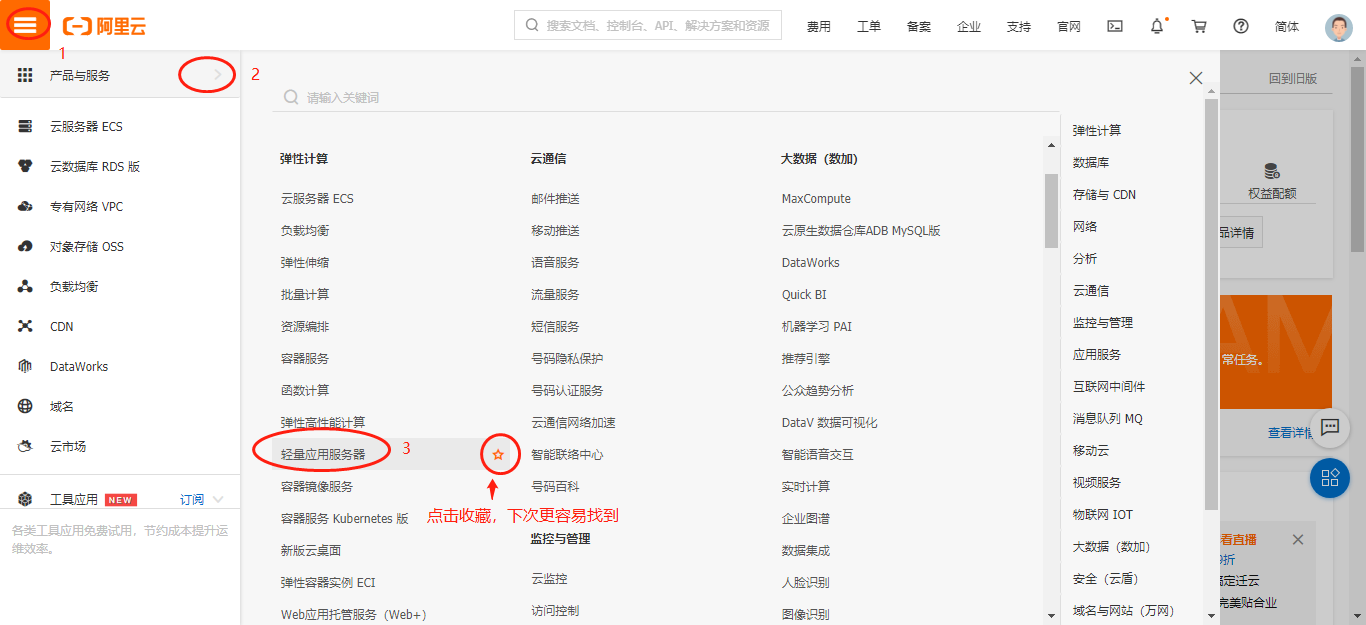Click the 云市场 sidebar label
This screenshot has height=625, width=1366.
pos(68,447)
